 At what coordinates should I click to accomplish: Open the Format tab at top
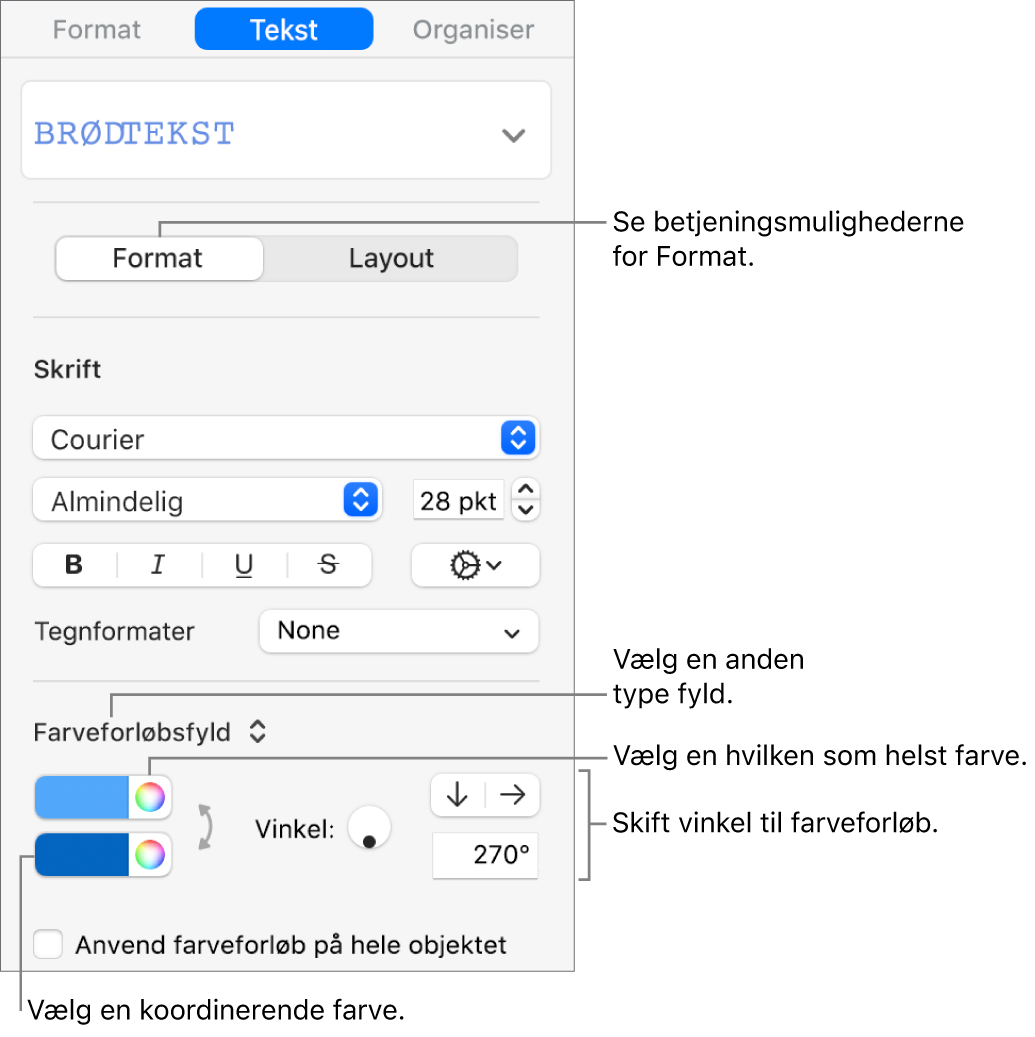click(x=97, y=30)
